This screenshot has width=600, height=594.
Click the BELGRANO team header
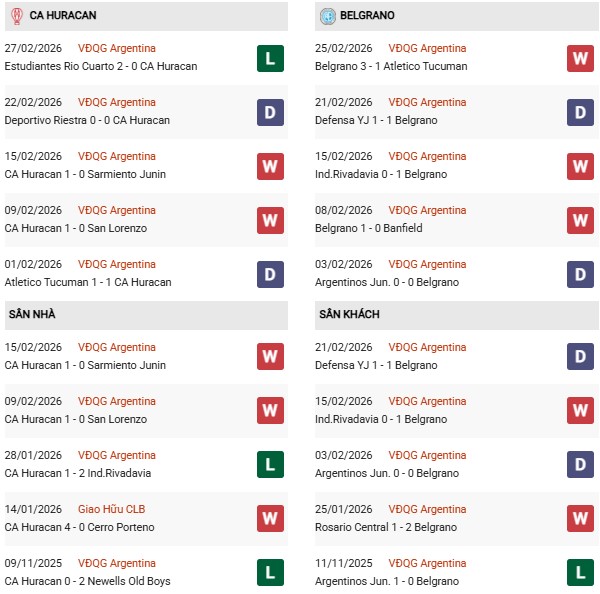(367, 16)
